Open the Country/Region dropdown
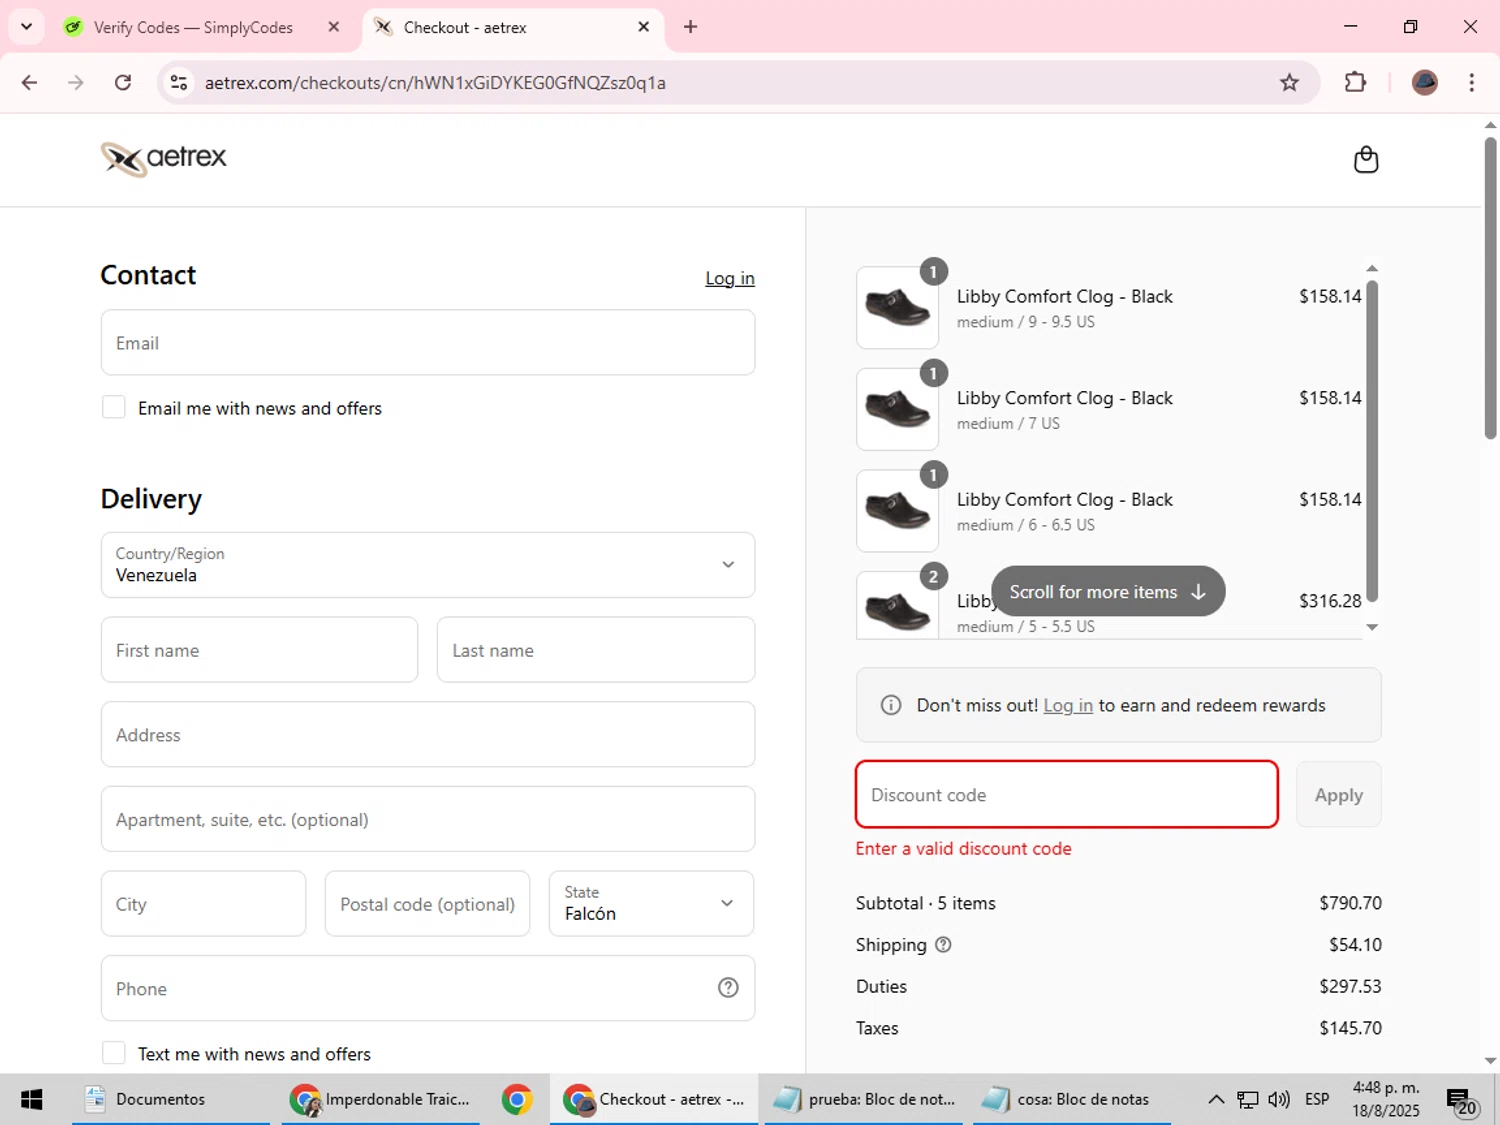Image resolution: width=1500 pixels, height=1125 pixels. (428, 565)
